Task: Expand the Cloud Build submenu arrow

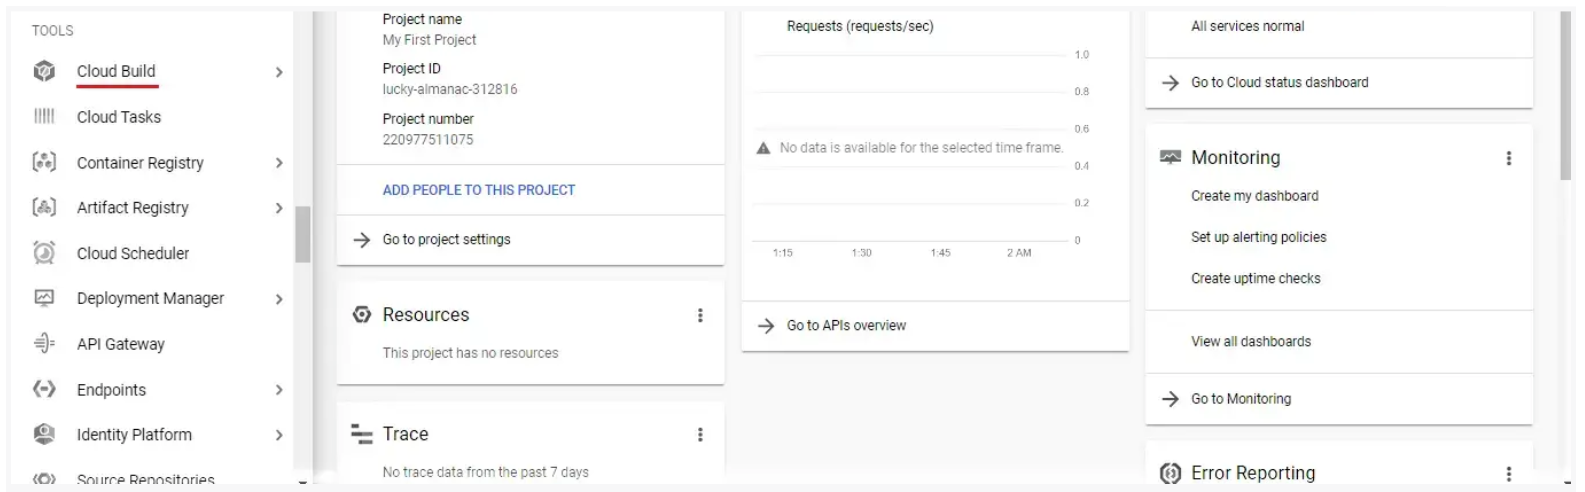Action: pos(279,72)
